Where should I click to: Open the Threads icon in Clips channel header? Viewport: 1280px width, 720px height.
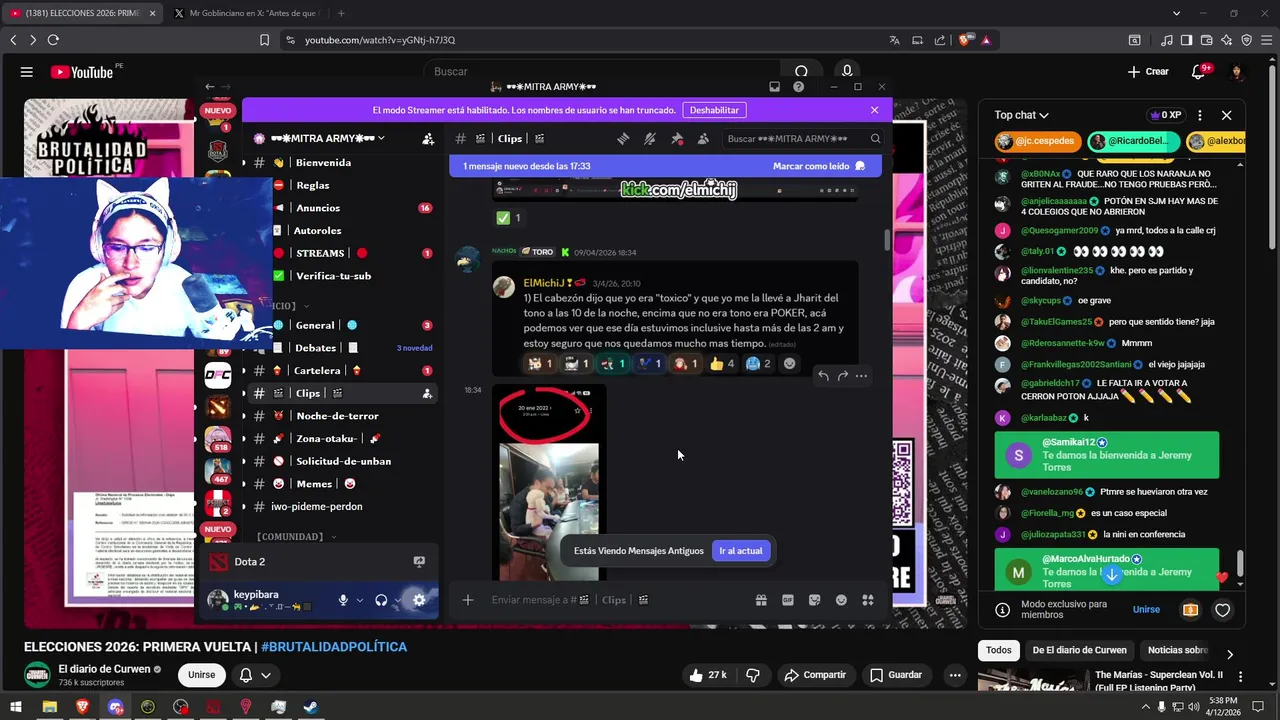(x=622, y=139)
